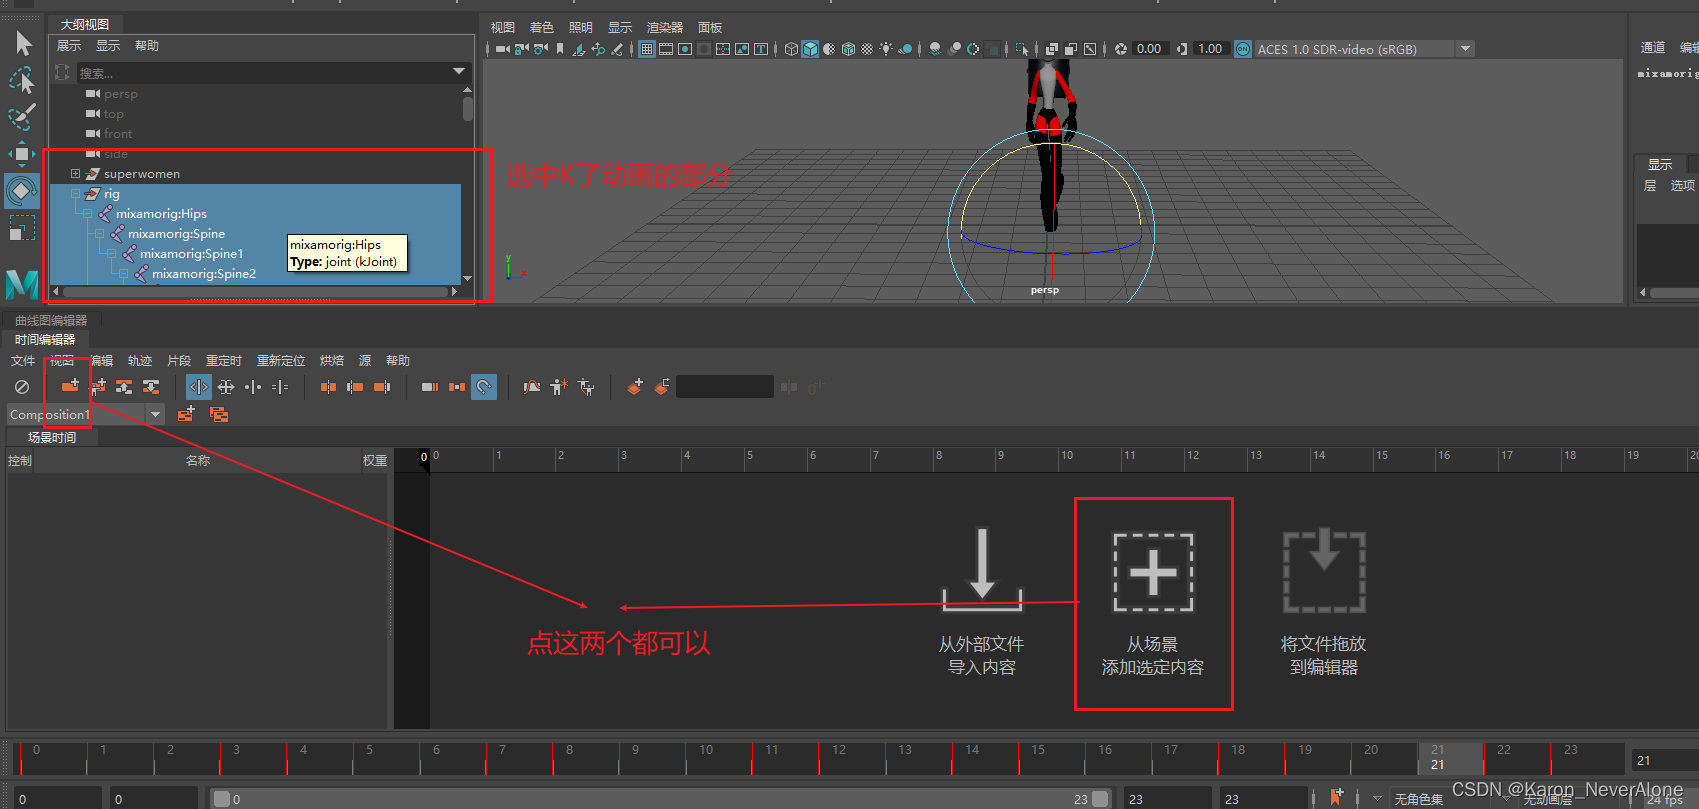Toggle isolate select in viewport toolbar

point(1021,49)
